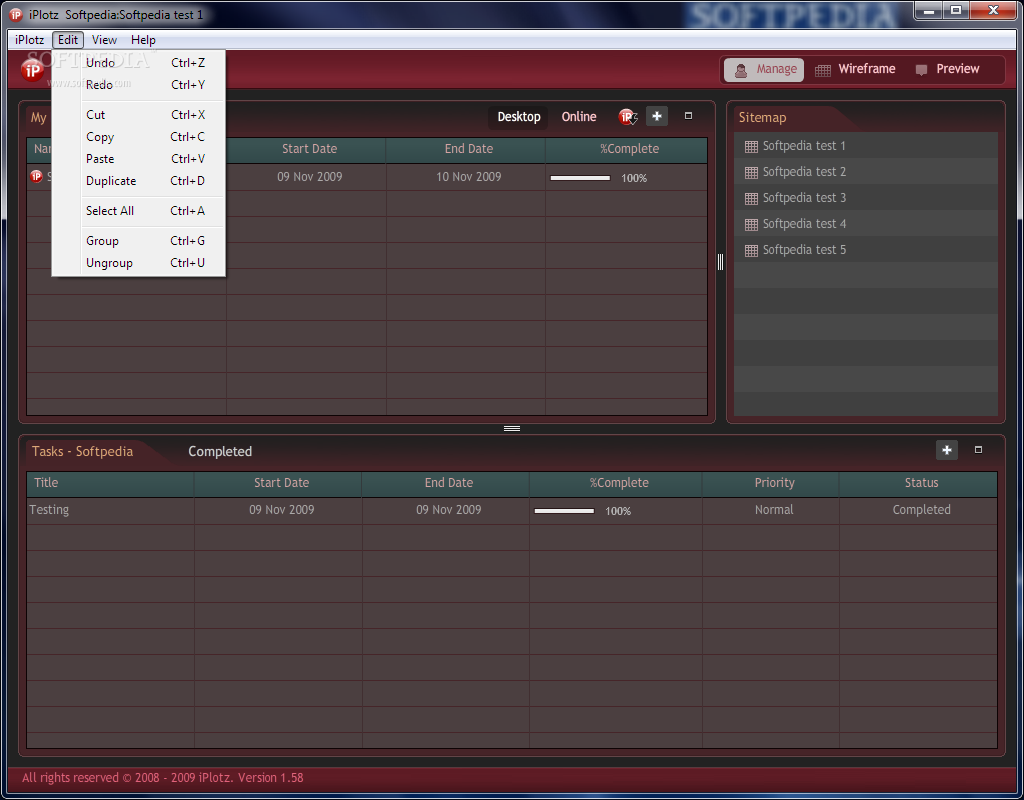1024x800 pixels.
Task: Click the title bar iPlotz app icon
Action: (16, 14)
